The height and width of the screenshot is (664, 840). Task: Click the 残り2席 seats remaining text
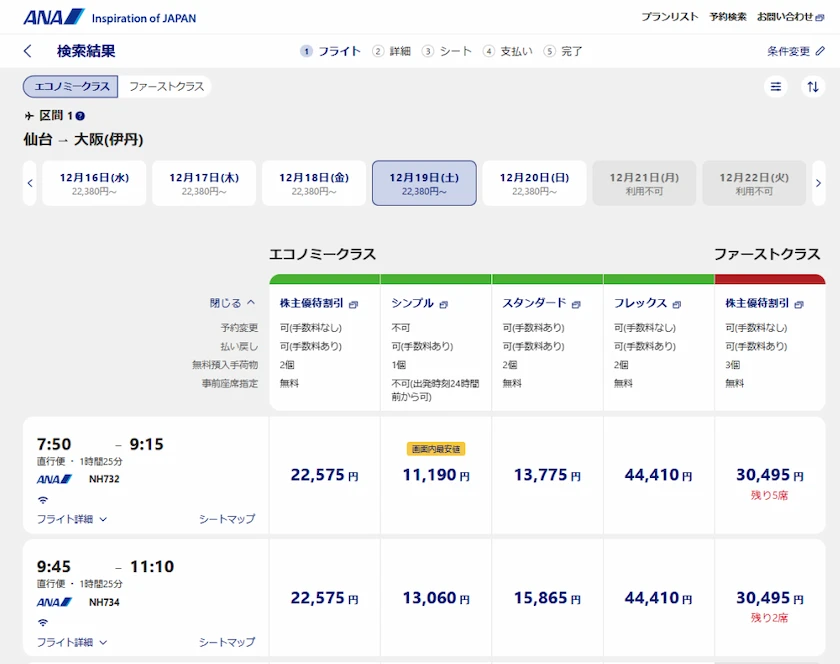[x=769, y=618]
